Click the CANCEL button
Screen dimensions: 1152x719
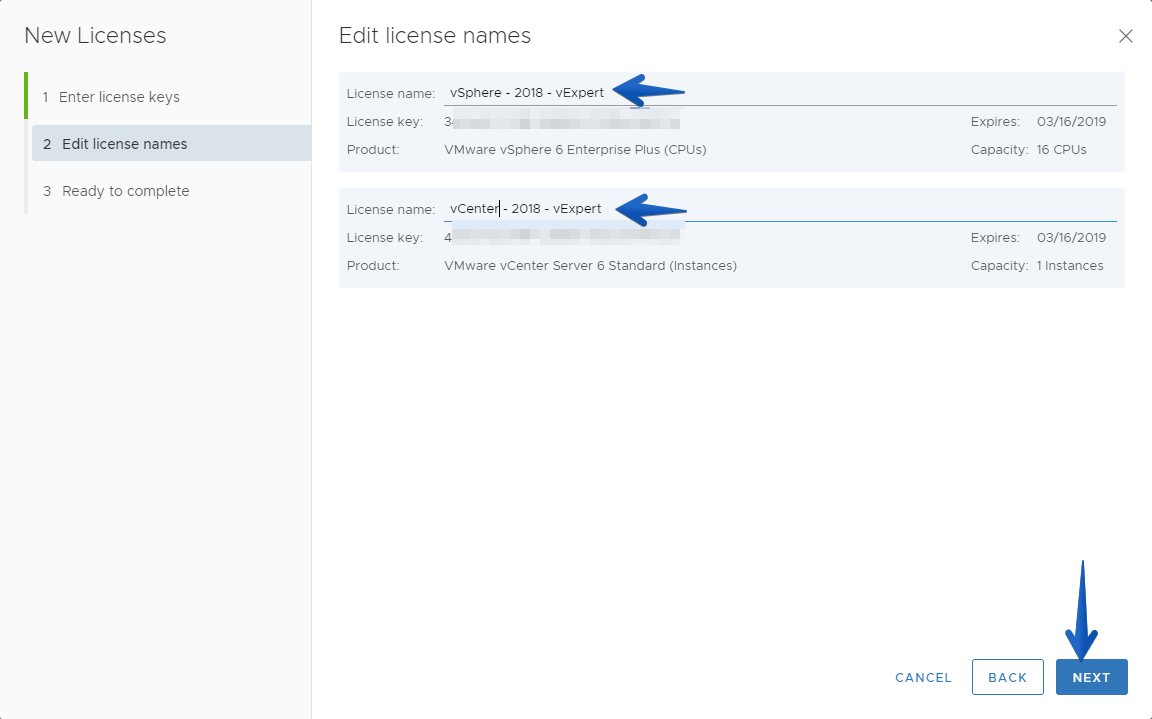(923, 678)
